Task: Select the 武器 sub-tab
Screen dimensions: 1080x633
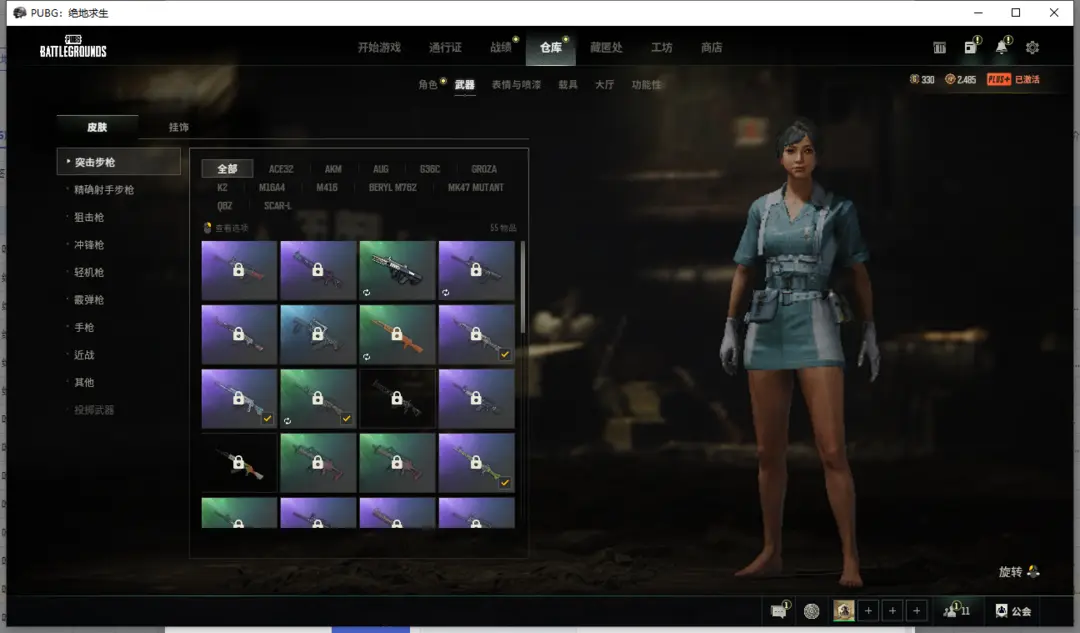Action: (465, 85)
